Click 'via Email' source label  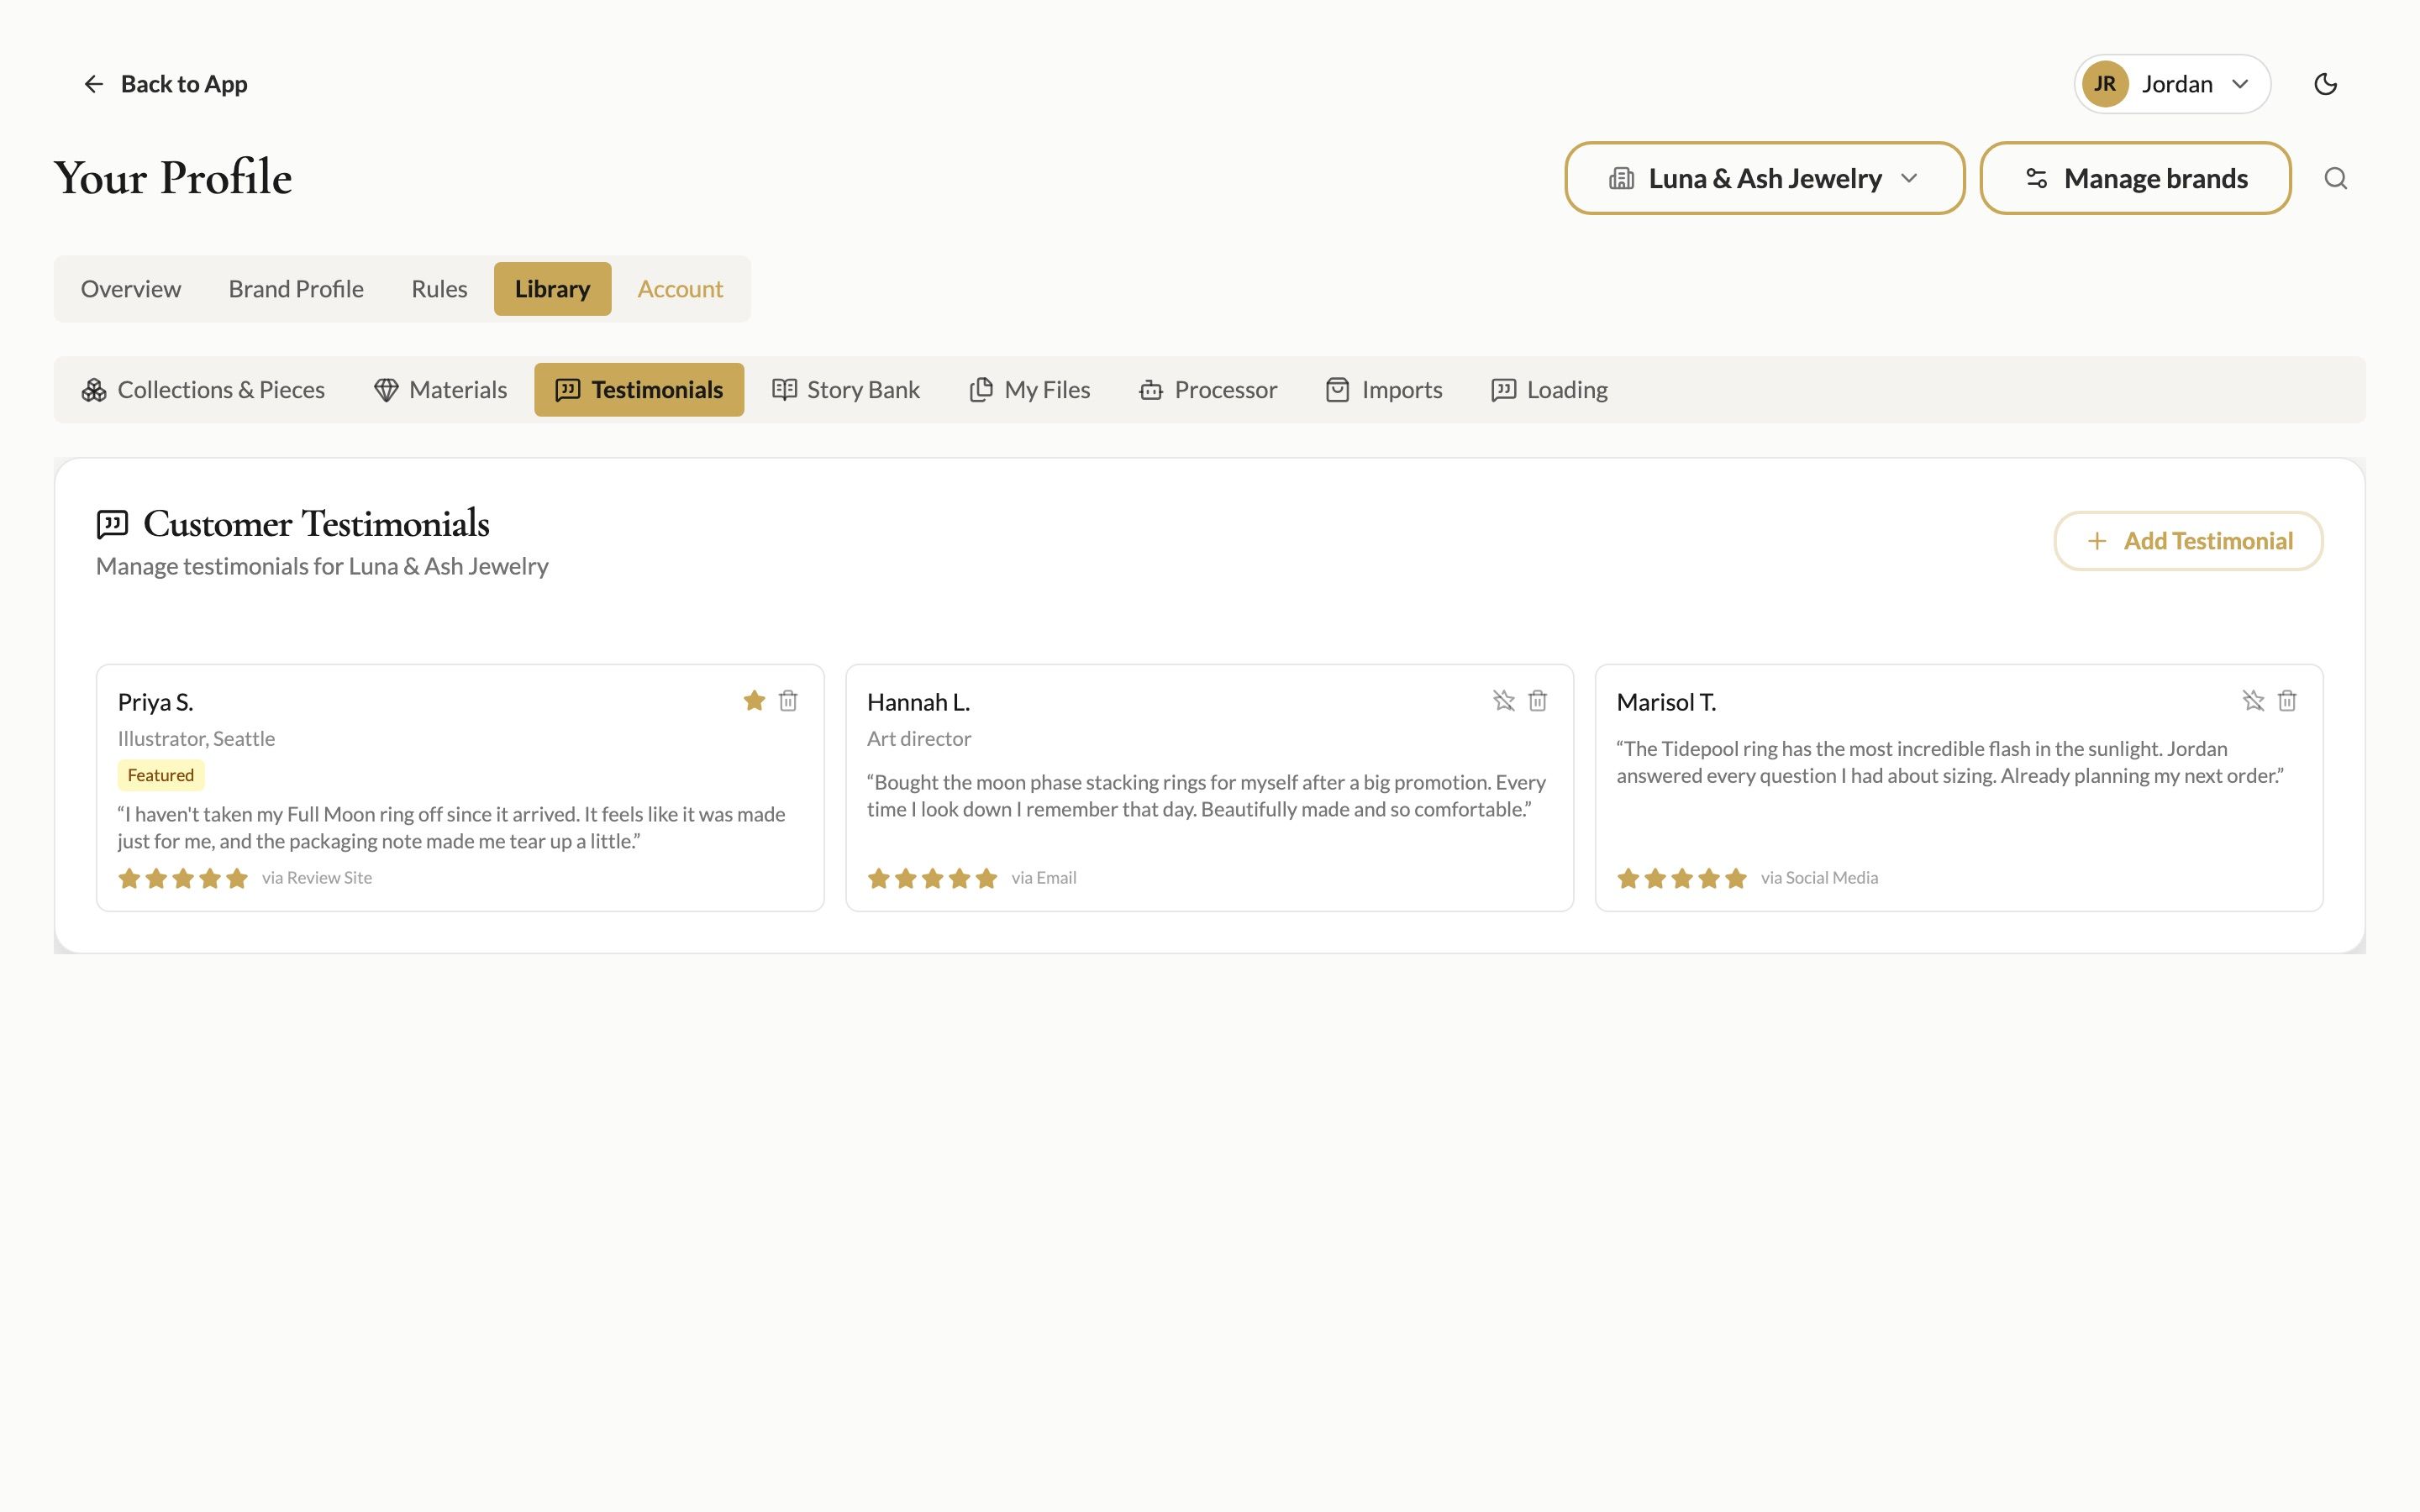click(x=1044, y=878)
